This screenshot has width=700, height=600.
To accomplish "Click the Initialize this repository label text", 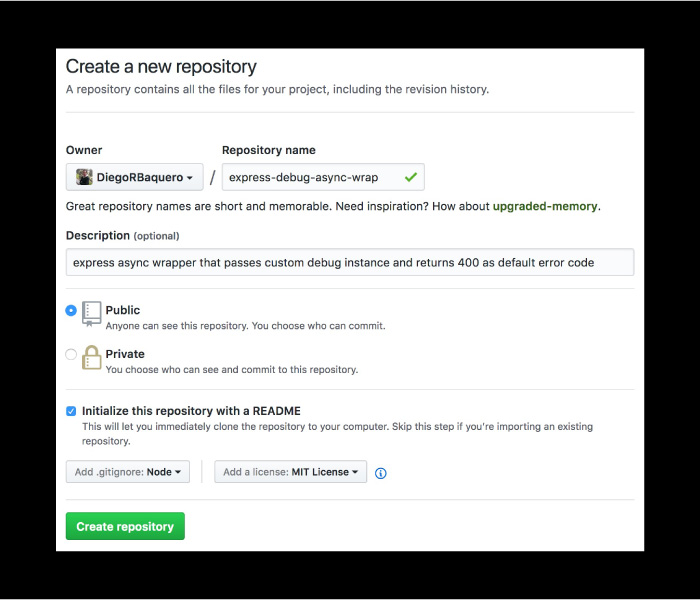I will [x=191, y=411].
